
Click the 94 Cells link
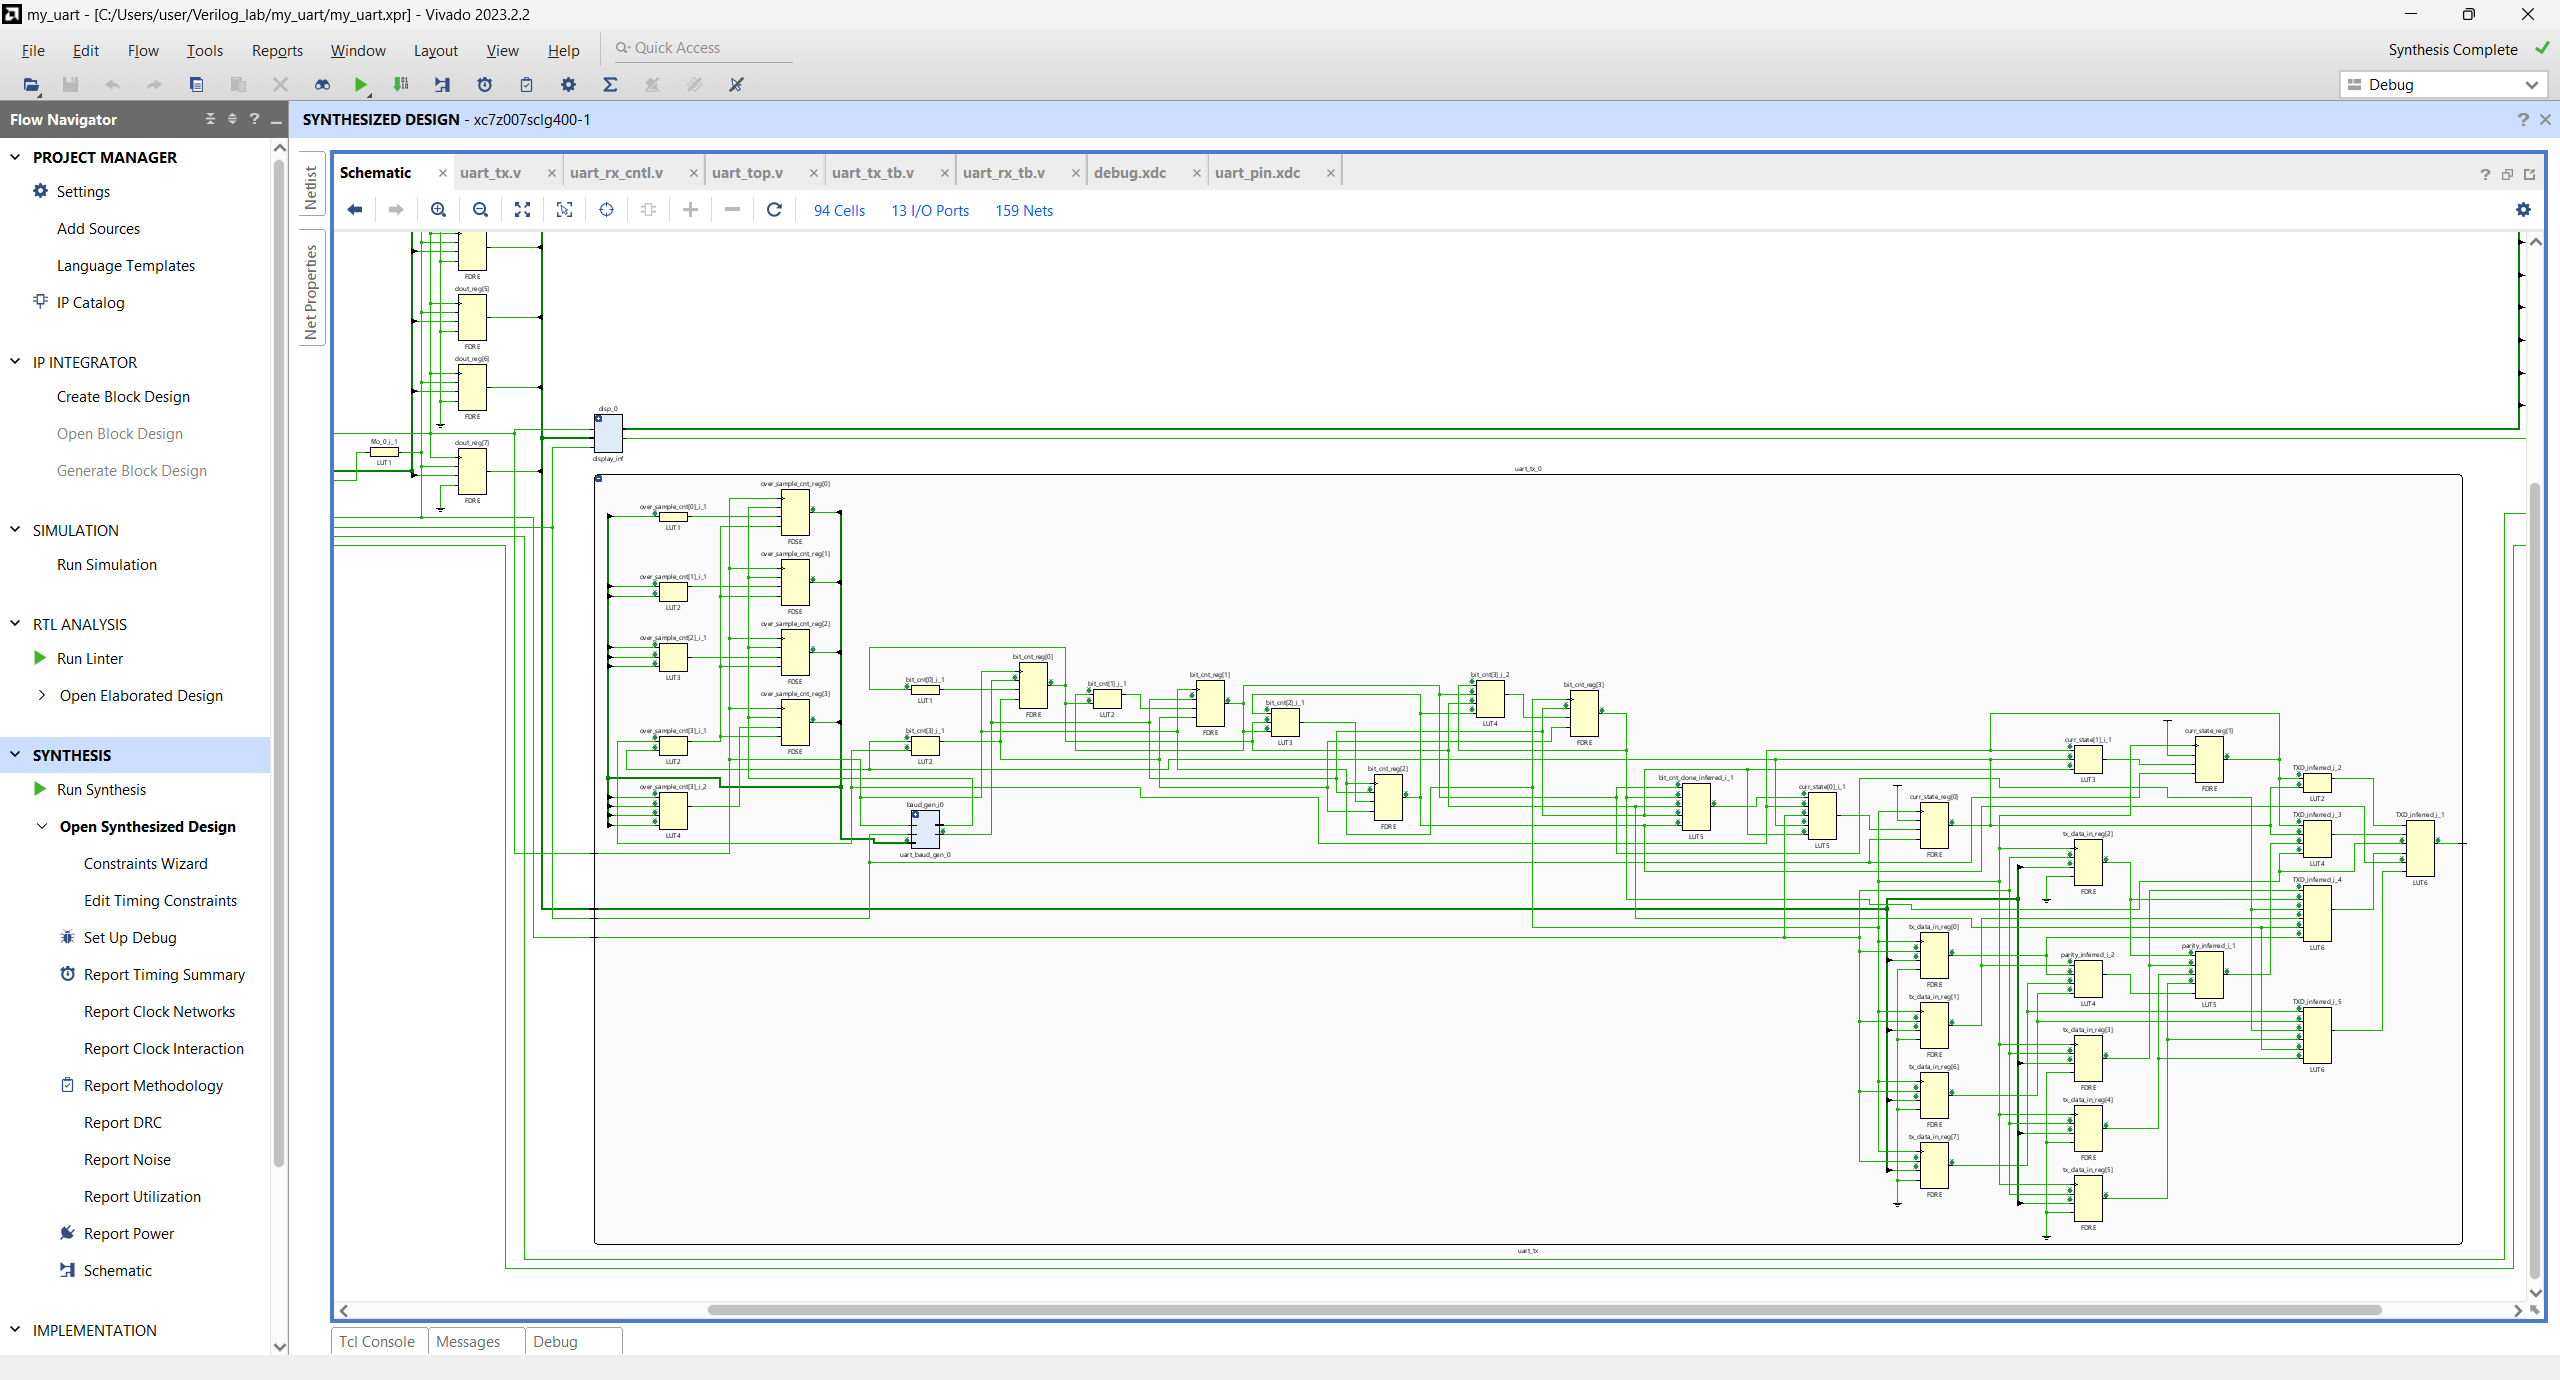coord(839,211)
